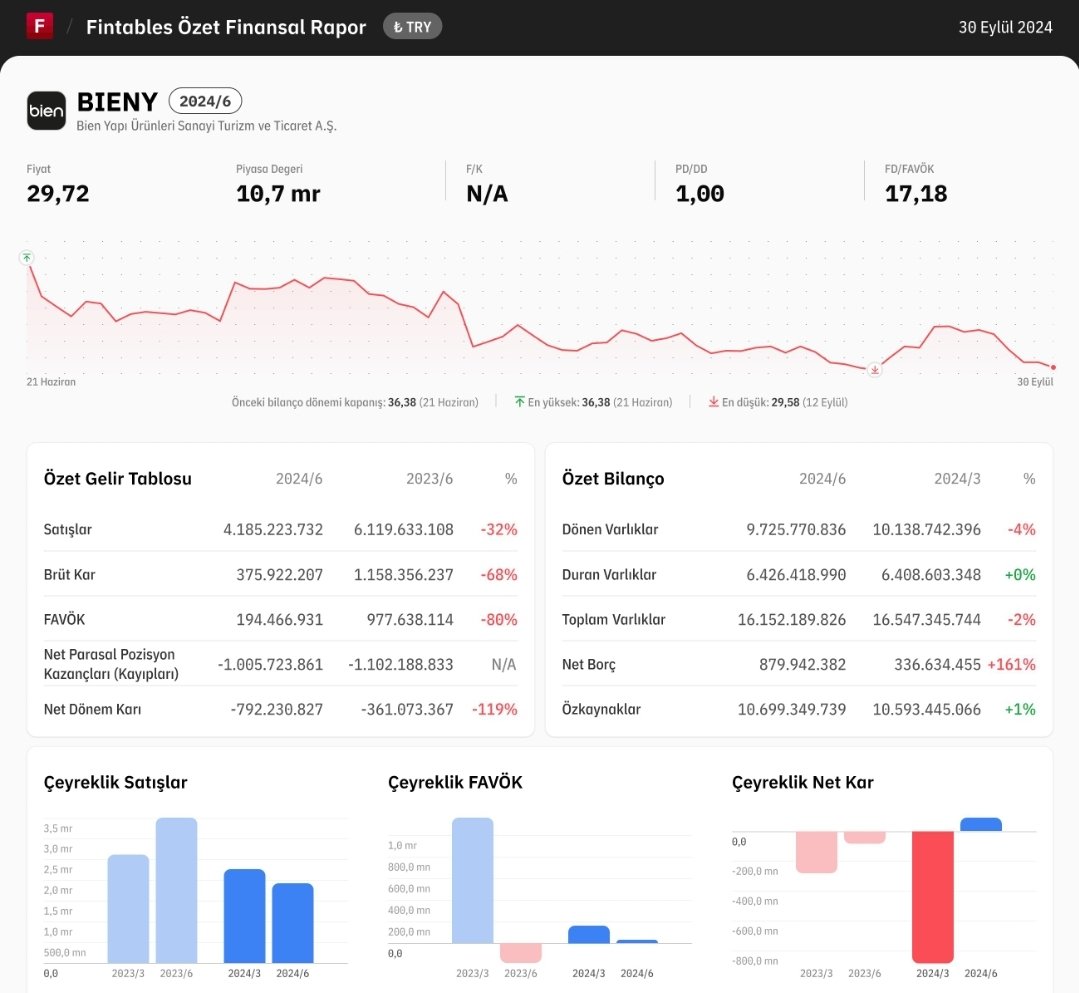Click the red Fintables F logo
Image resolution: width=1079 pixels, height=993 pixels.
tap(40, 26)
